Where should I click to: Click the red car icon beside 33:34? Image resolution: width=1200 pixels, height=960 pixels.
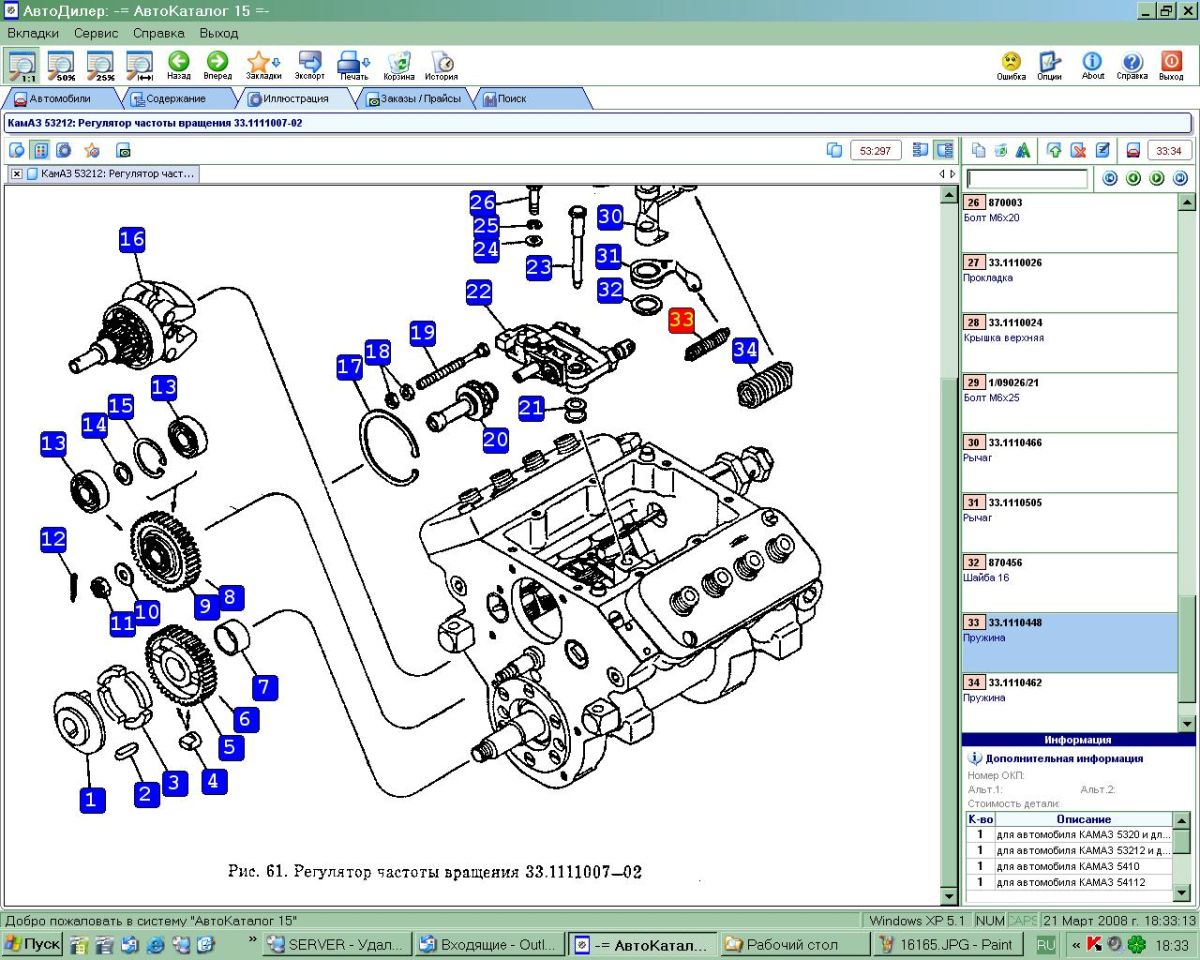click(1133, 150)
